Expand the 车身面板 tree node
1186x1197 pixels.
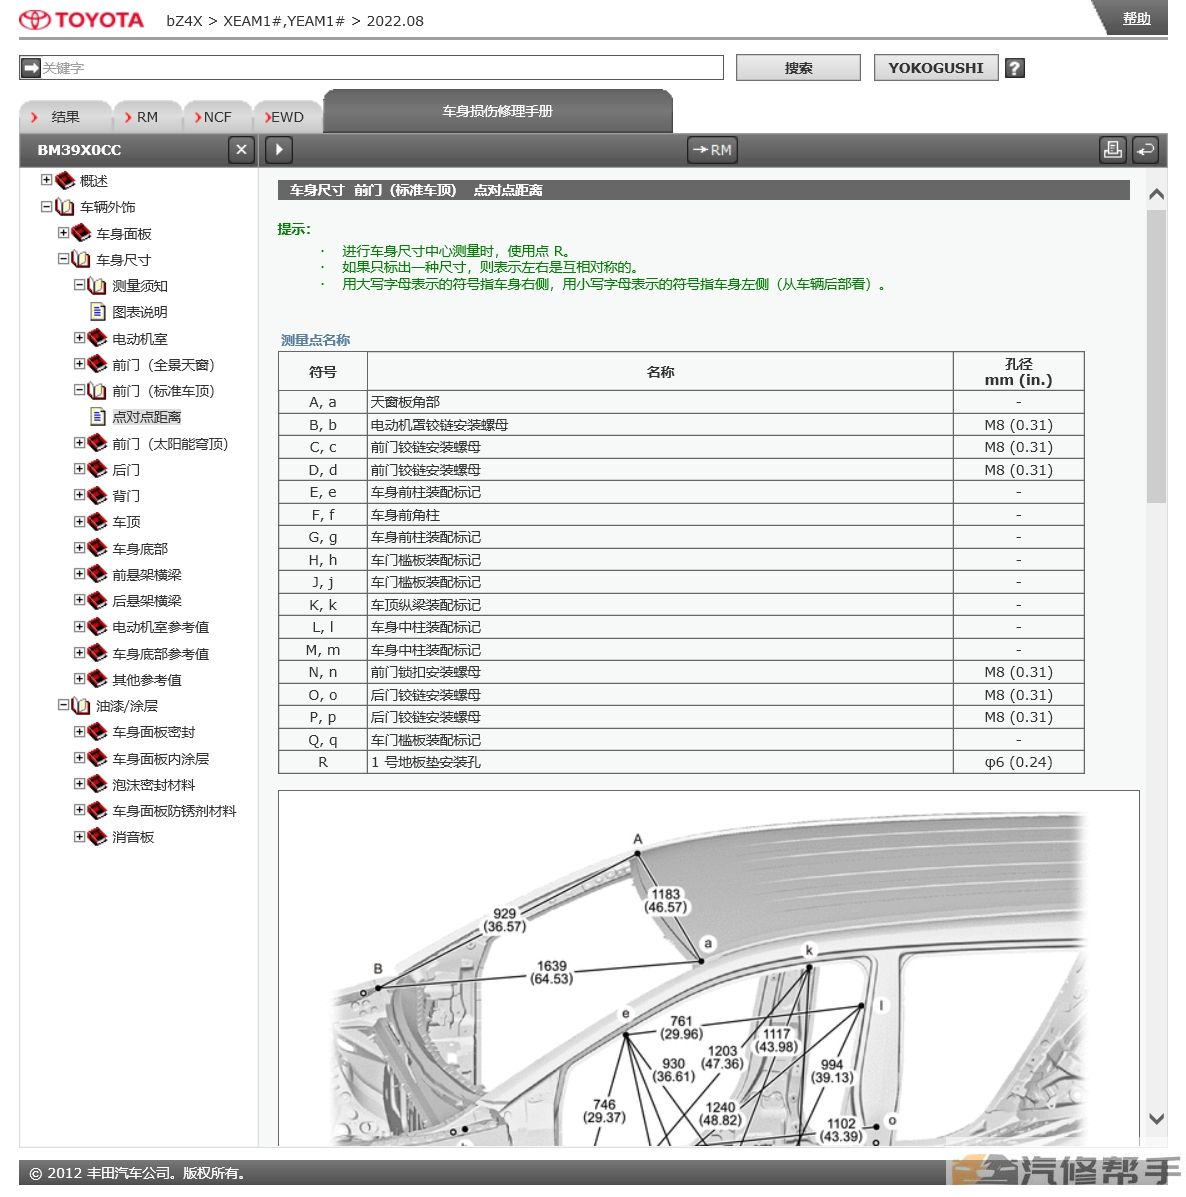pyautogui.click(x=63, y=233)
